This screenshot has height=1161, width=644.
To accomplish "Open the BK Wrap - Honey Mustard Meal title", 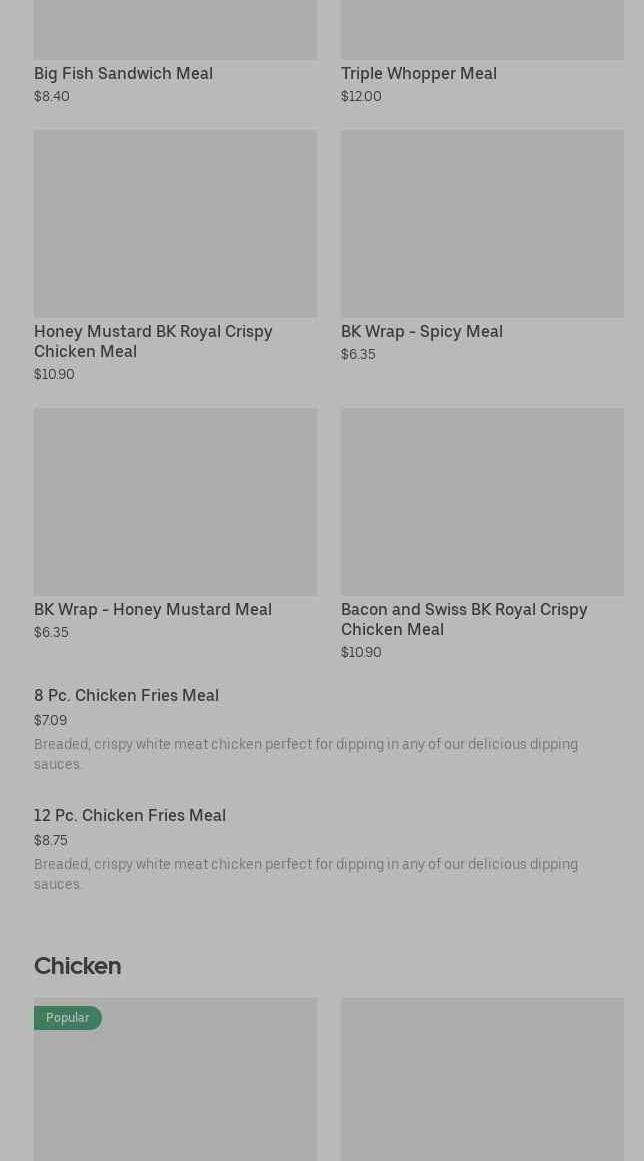I will click(x=153, y=610).
